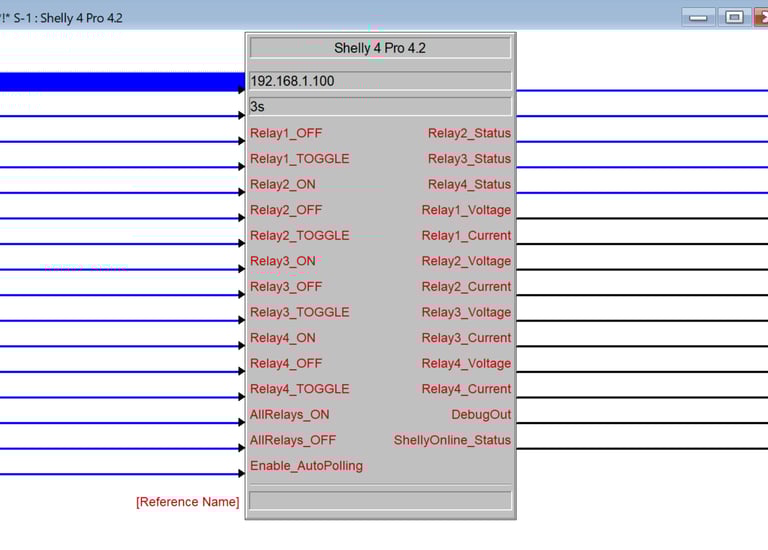Select the AllRelays_ON input signal
The image size is (768, 550).
pyautogui.click(x=289, y=414)
